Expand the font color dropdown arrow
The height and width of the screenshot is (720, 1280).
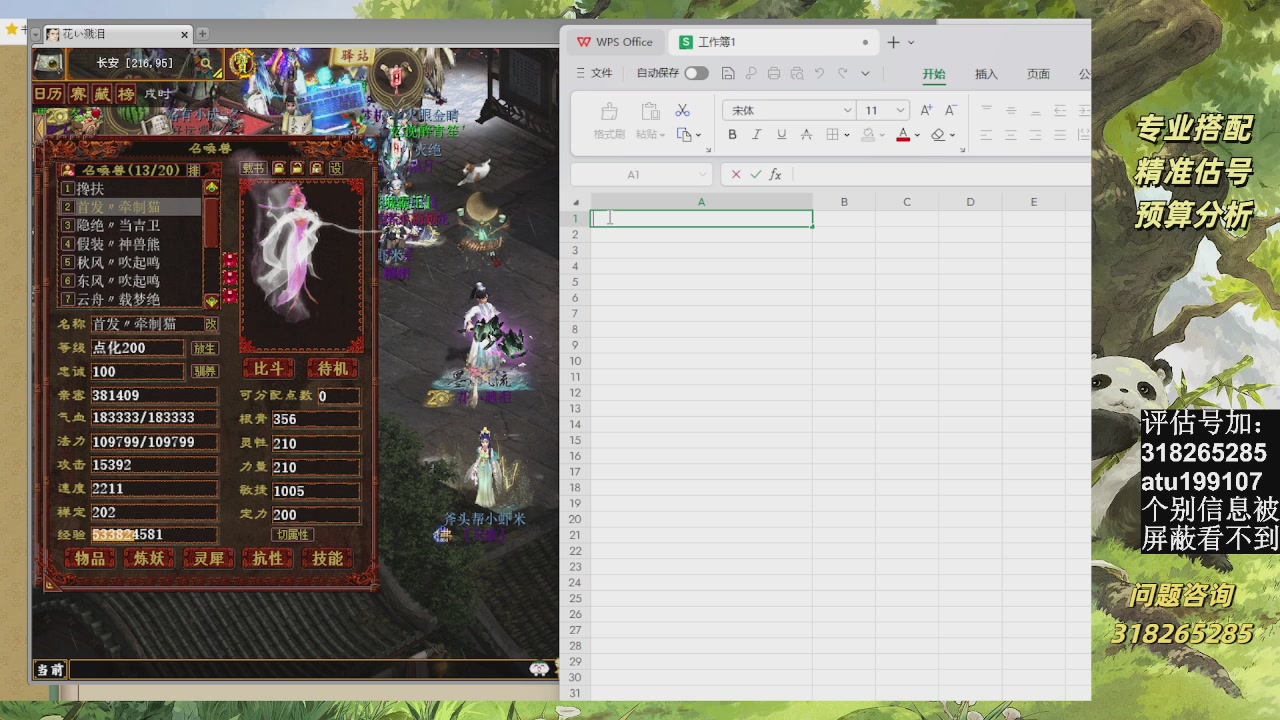(x=917, y=135)
